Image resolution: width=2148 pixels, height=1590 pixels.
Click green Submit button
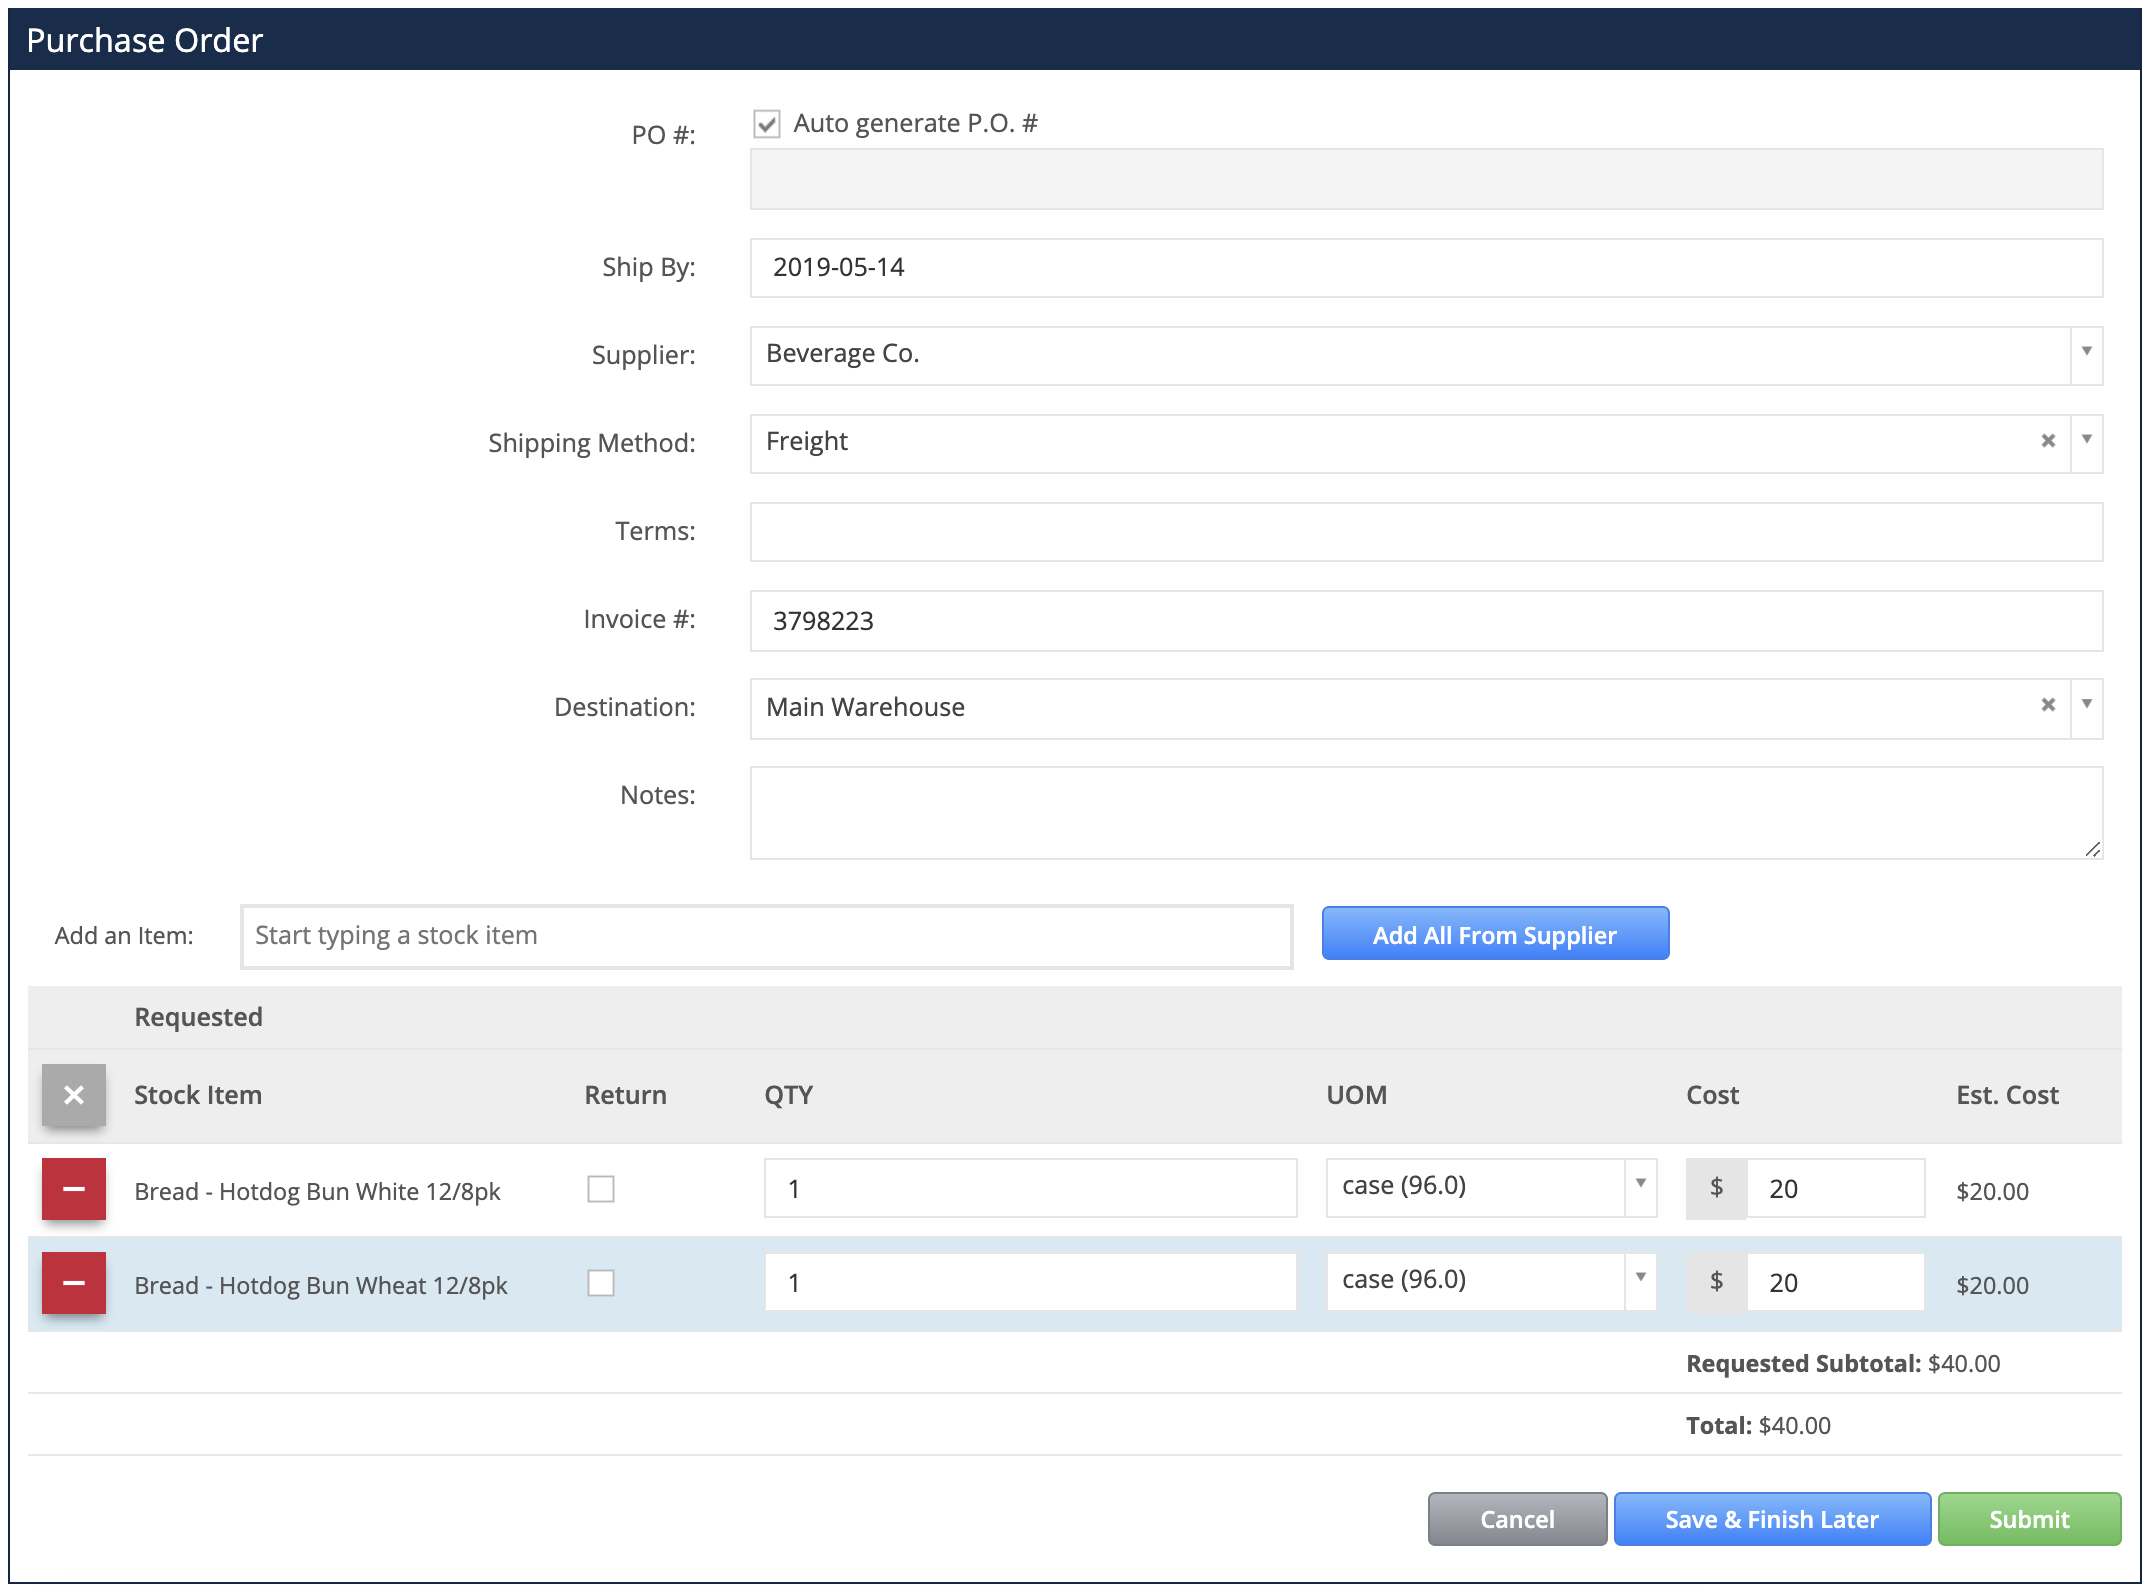tap(2029, 1519)
